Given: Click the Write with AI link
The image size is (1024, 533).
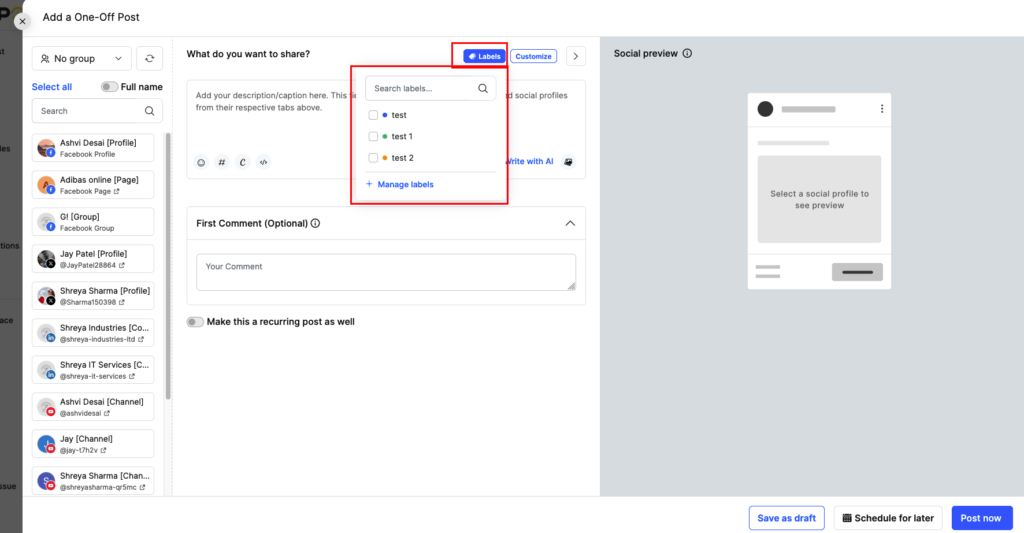Looking at the screenshot, I should (530, 161).
